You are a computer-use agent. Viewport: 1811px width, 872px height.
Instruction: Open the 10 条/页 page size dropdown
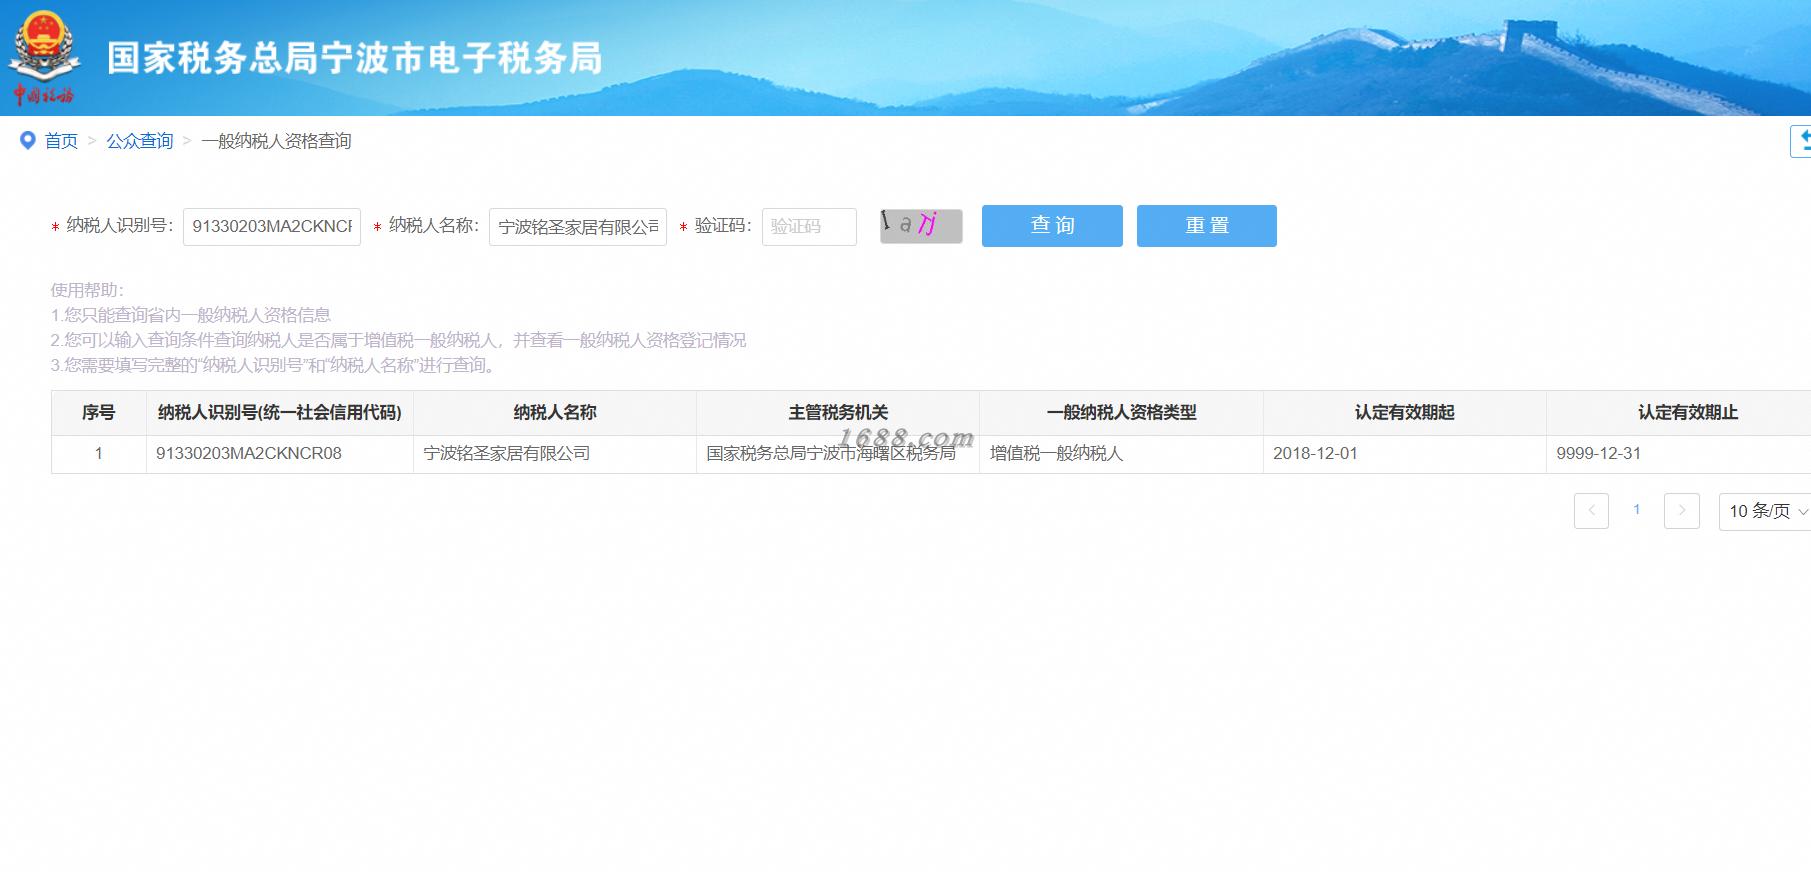tap(1765, 511)
